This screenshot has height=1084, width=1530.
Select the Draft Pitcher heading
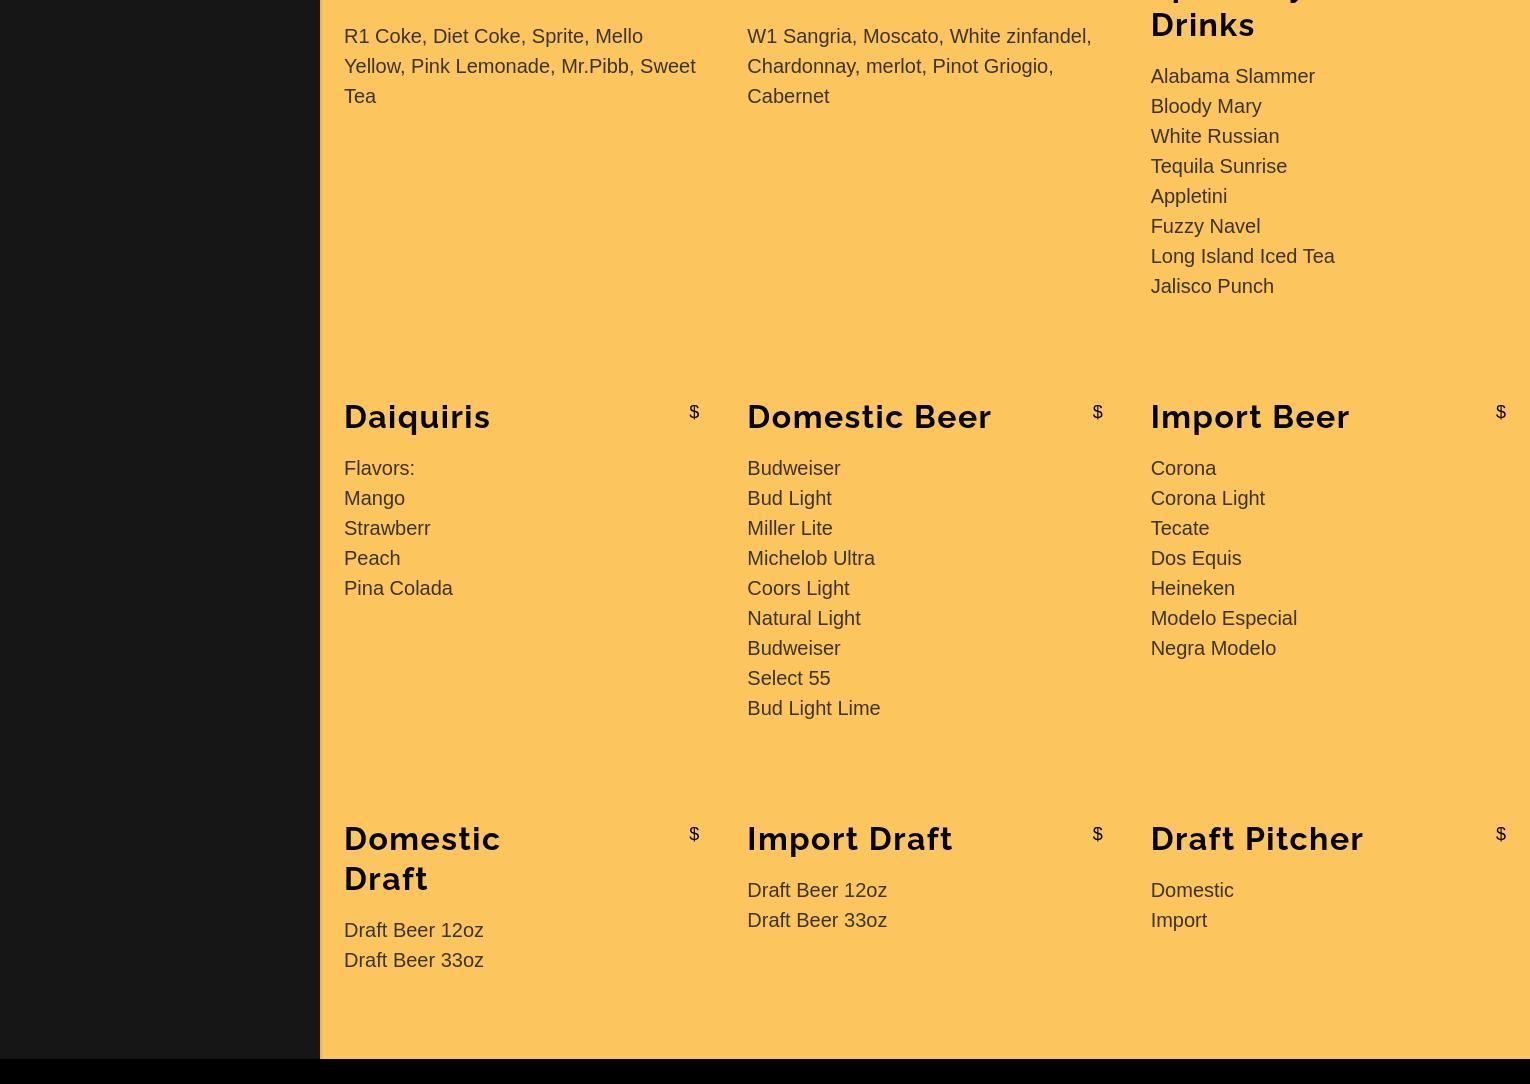click(x=1257, y=839)
